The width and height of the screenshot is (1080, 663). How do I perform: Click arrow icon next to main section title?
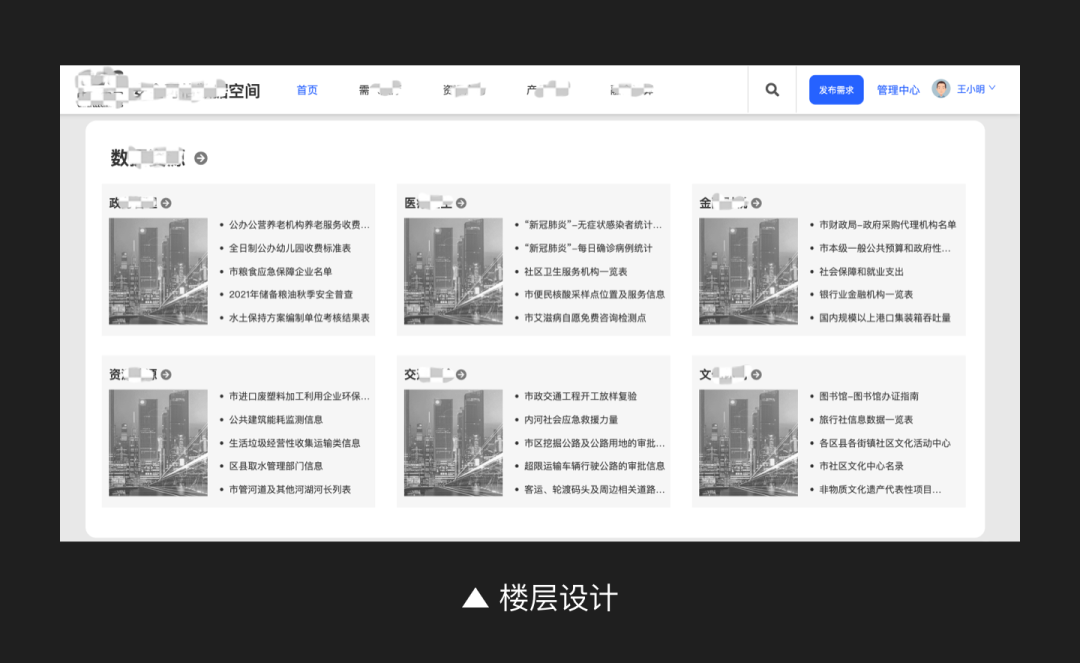[x=201, y=158]
